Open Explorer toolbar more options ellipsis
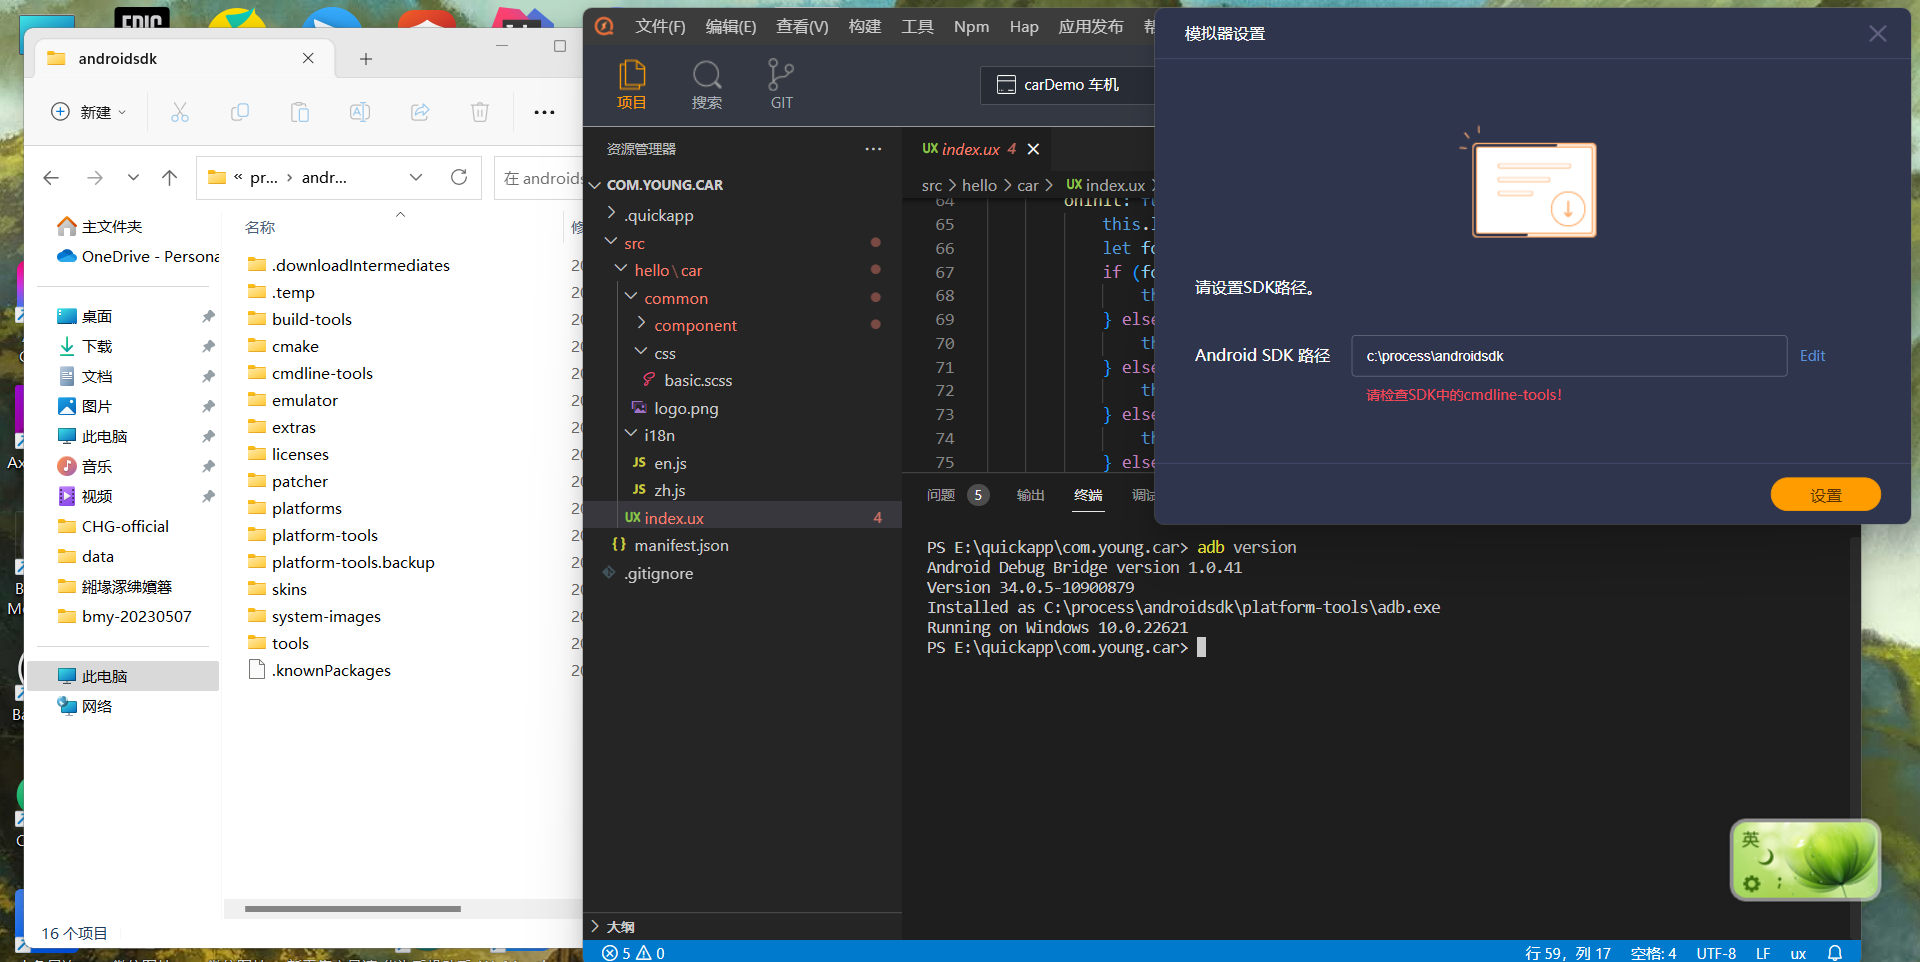The width and height of the screenshot is (1920, 962). 544,112
